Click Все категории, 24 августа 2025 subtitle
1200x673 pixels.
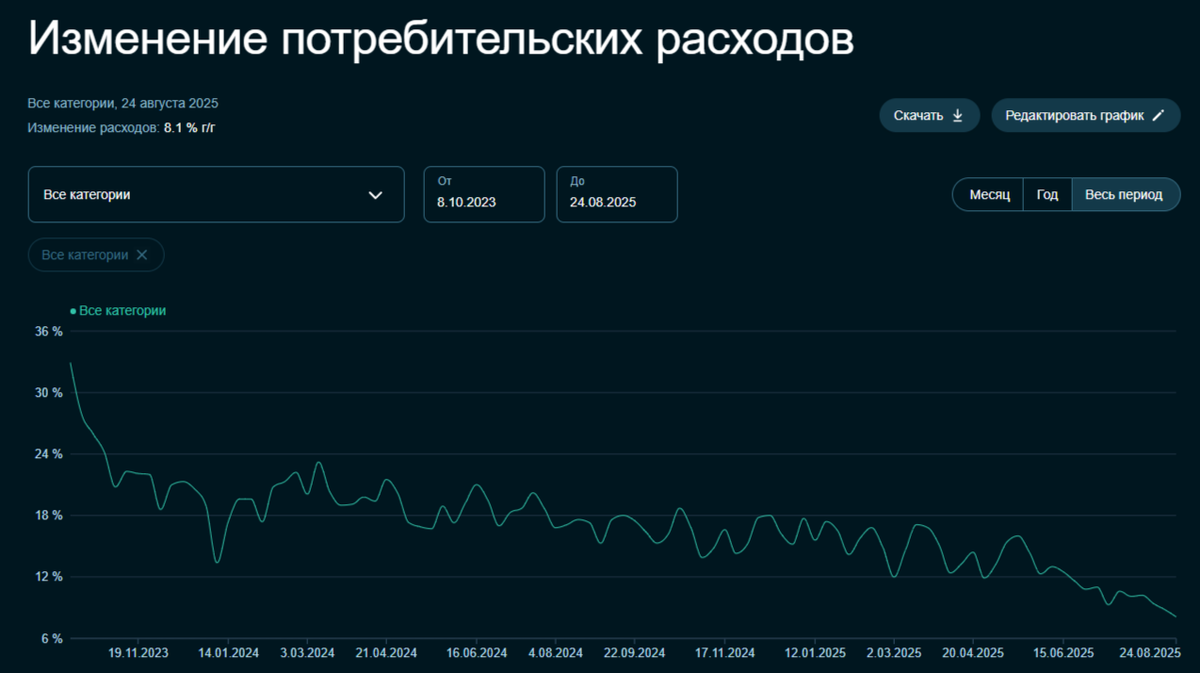click(x=123, y=103)
